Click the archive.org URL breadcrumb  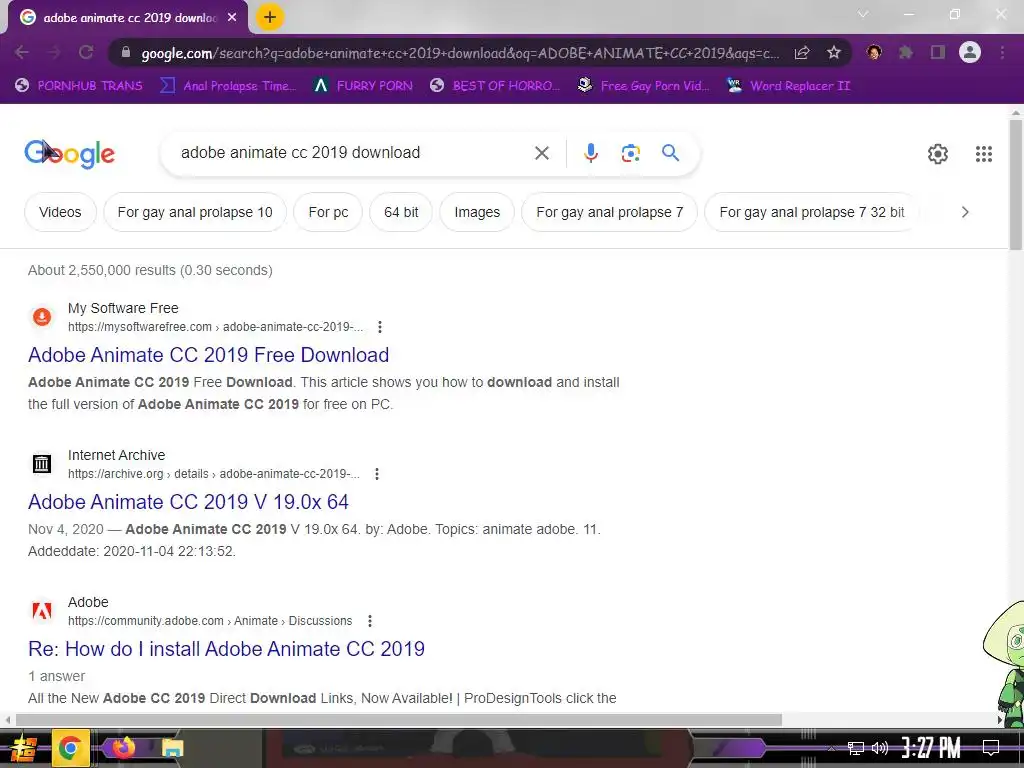click(x=214, y=473)
